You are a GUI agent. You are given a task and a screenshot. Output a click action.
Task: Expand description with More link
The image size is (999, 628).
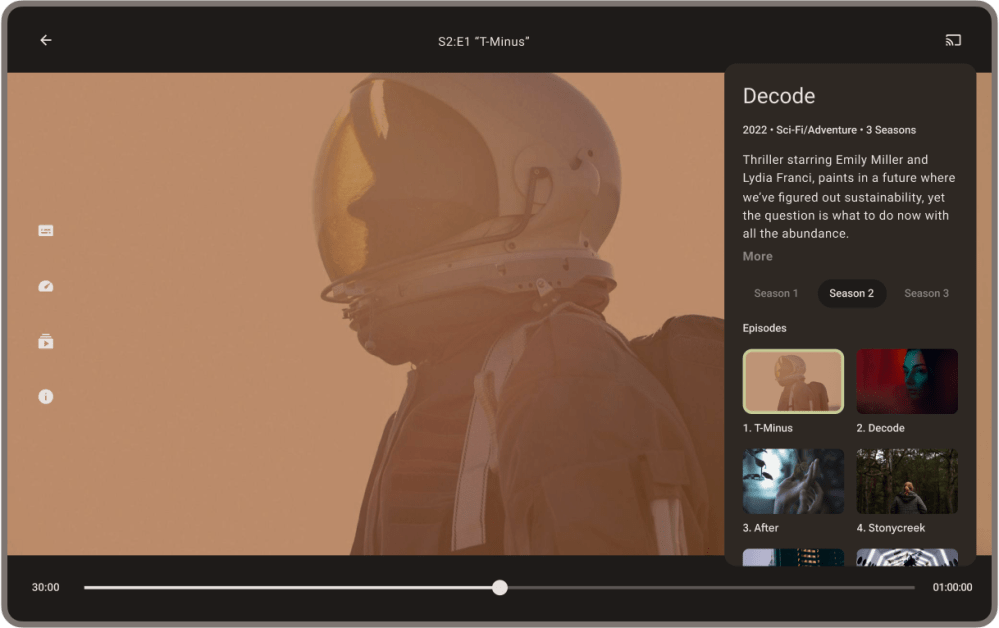(x=757, y=257)
